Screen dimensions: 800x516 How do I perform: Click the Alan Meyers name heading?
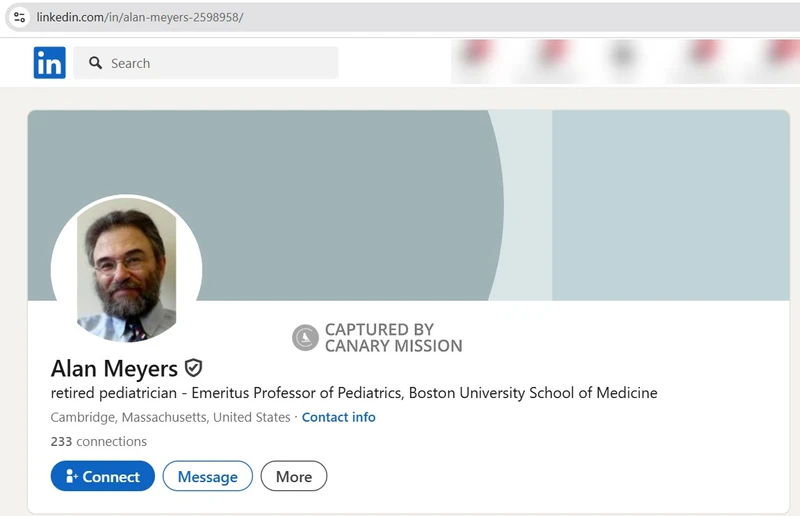pos(114,368)
